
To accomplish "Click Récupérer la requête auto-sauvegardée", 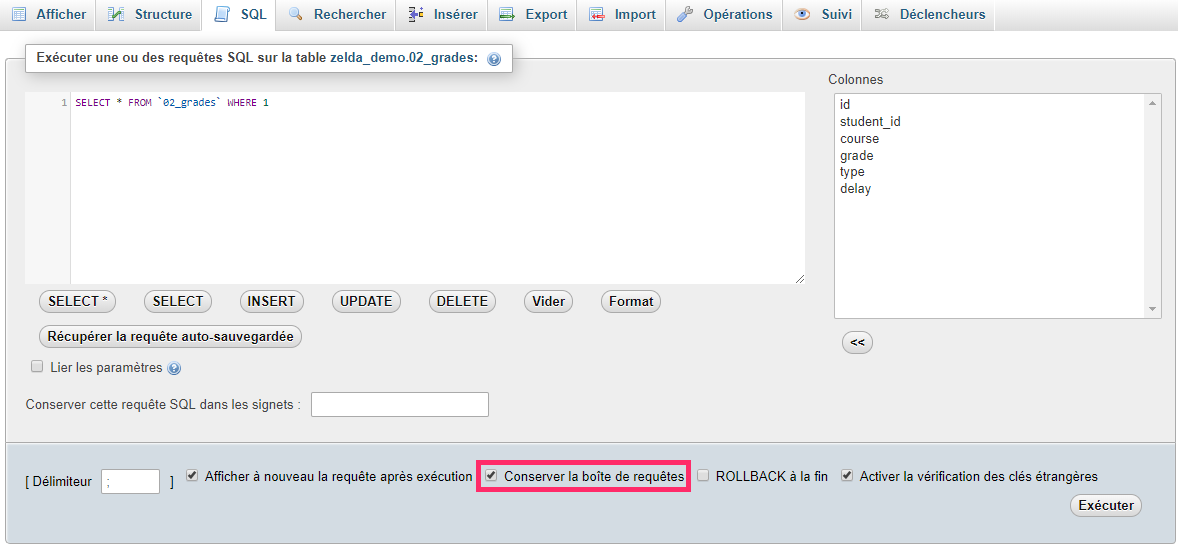I will [171, 337].
